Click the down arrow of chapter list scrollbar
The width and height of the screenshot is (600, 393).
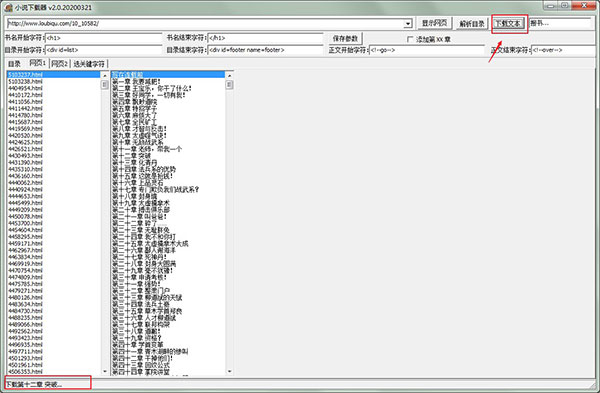point(229,371)
